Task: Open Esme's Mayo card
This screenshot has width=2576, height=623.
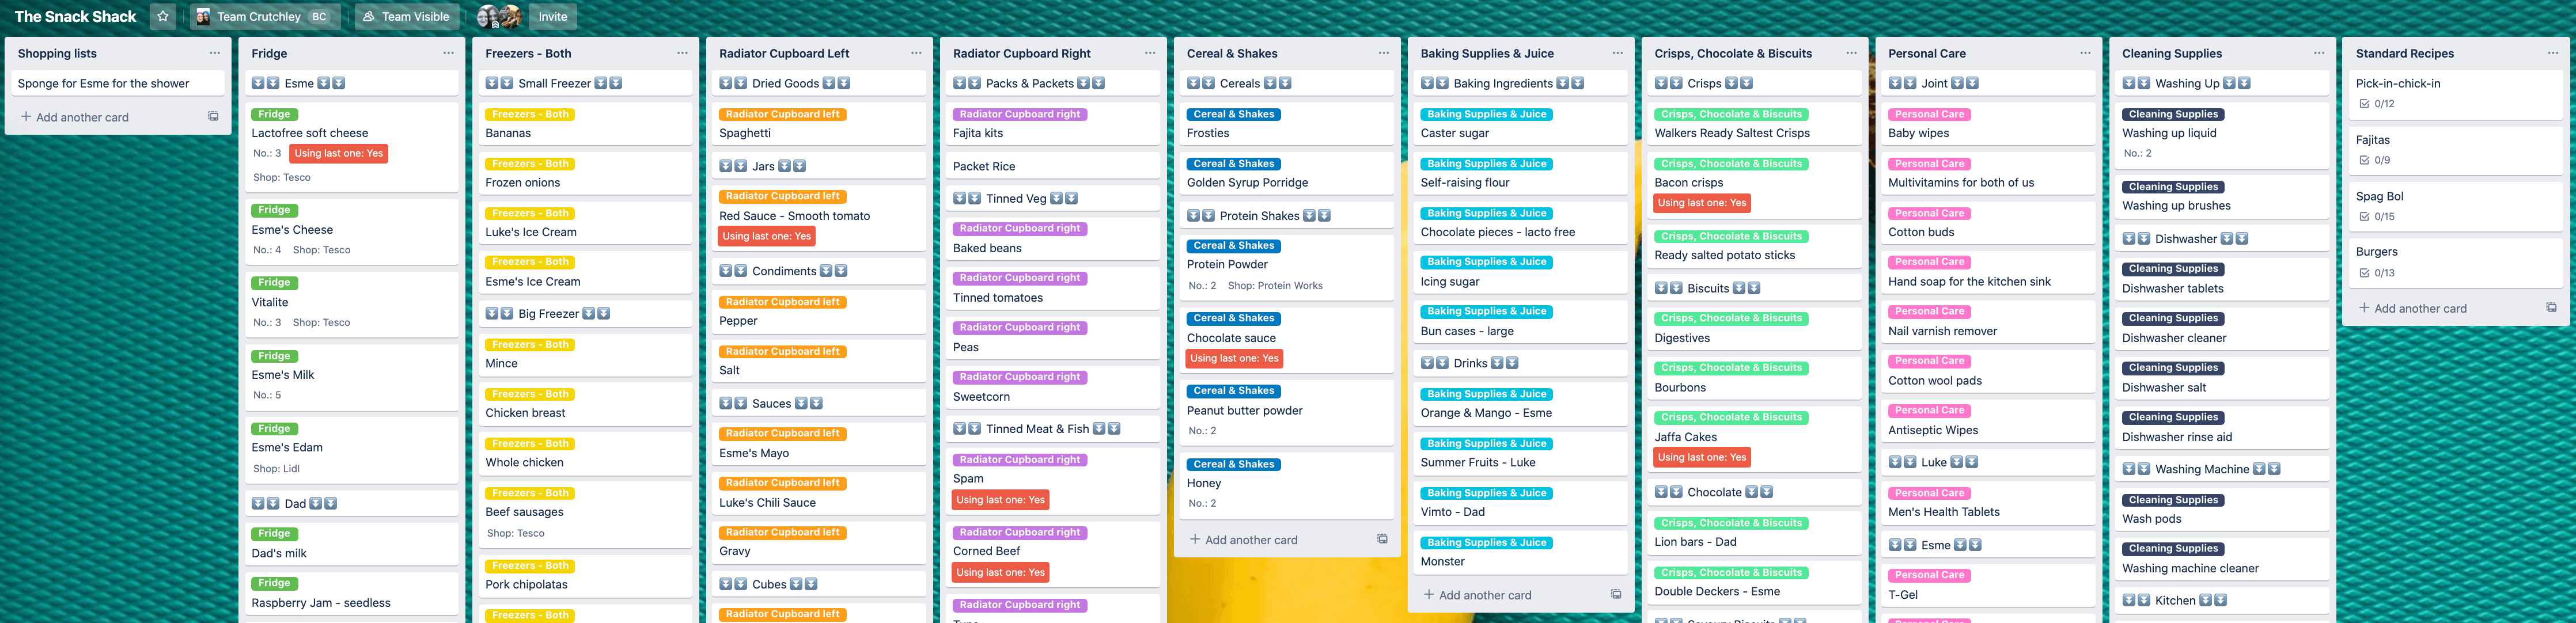Action: pyautogui.click(x=820, y=444)
